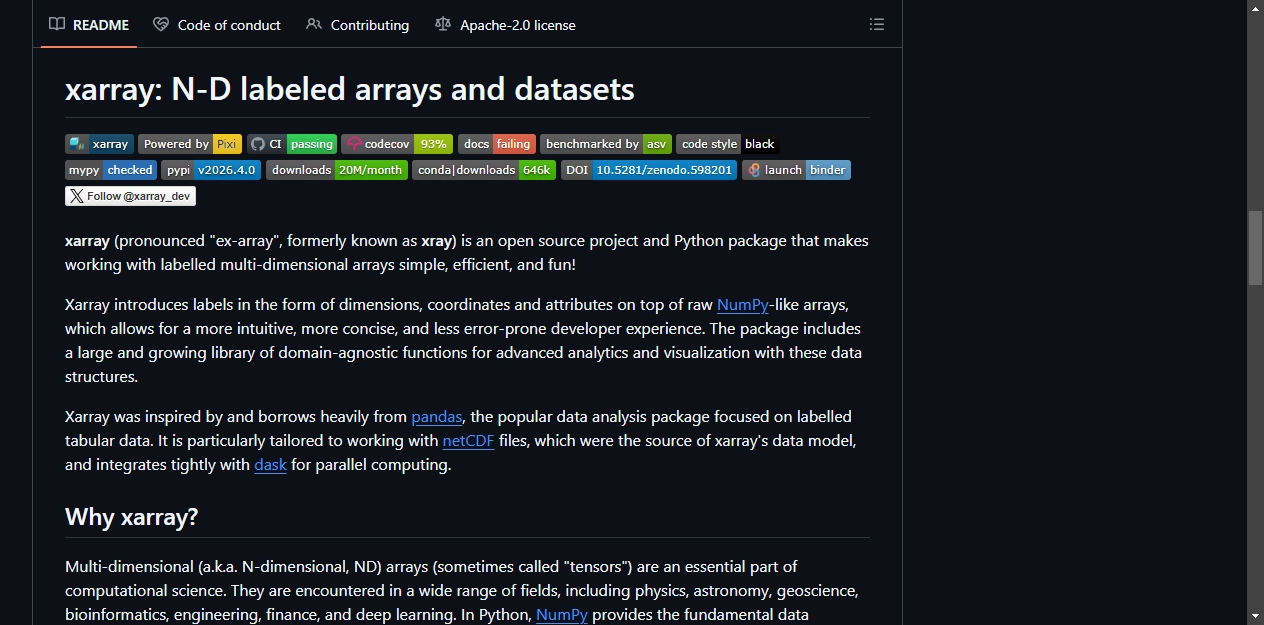
Task: Open the pypi v2026.4.0 badge
Action: pyautogui.click(x=211, y=170)
